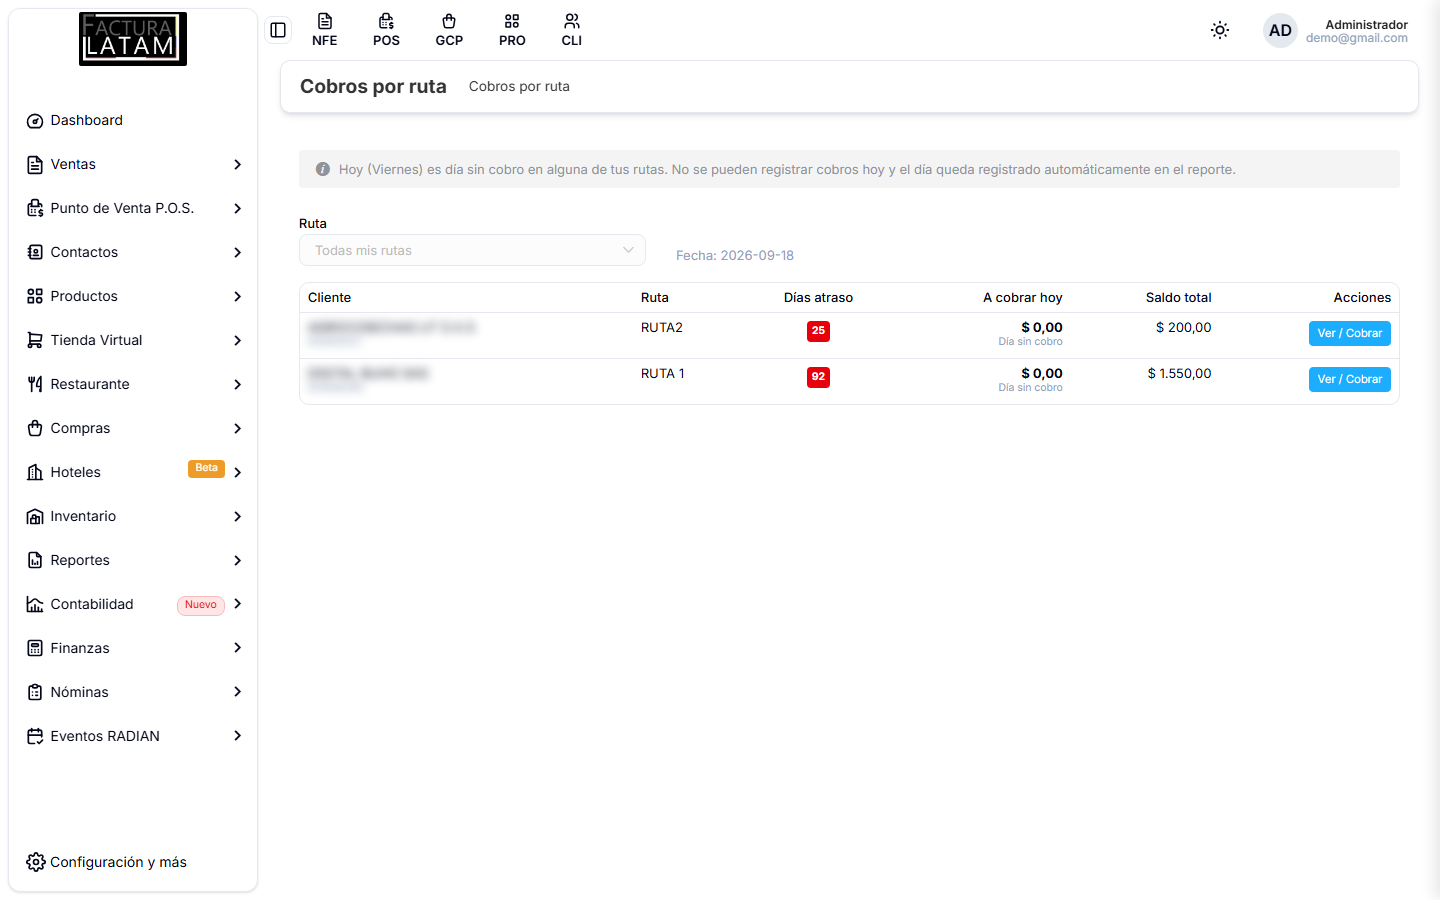Click the Restaurante utensils icon
The image size is (1440, 900).
[35, 384]
